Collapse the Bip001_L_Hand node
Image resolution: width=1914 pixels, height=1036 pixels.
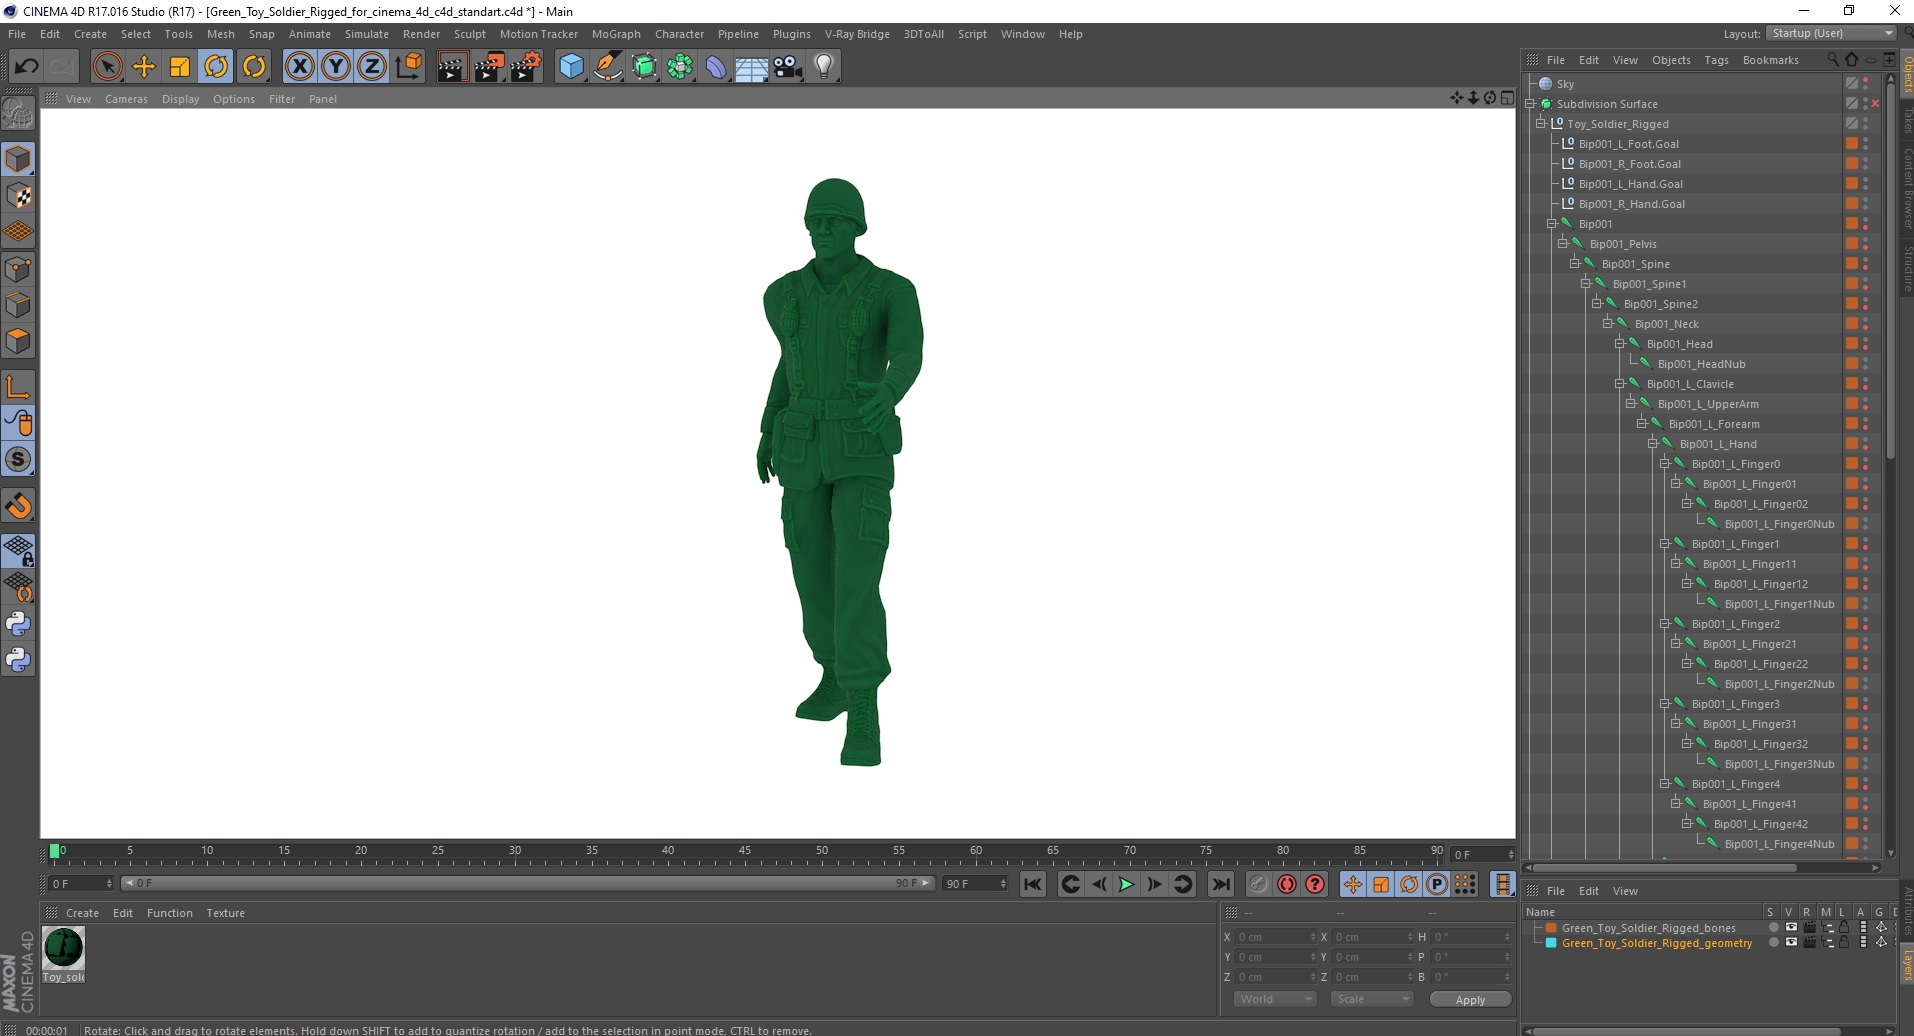(x=1653, y=444)
